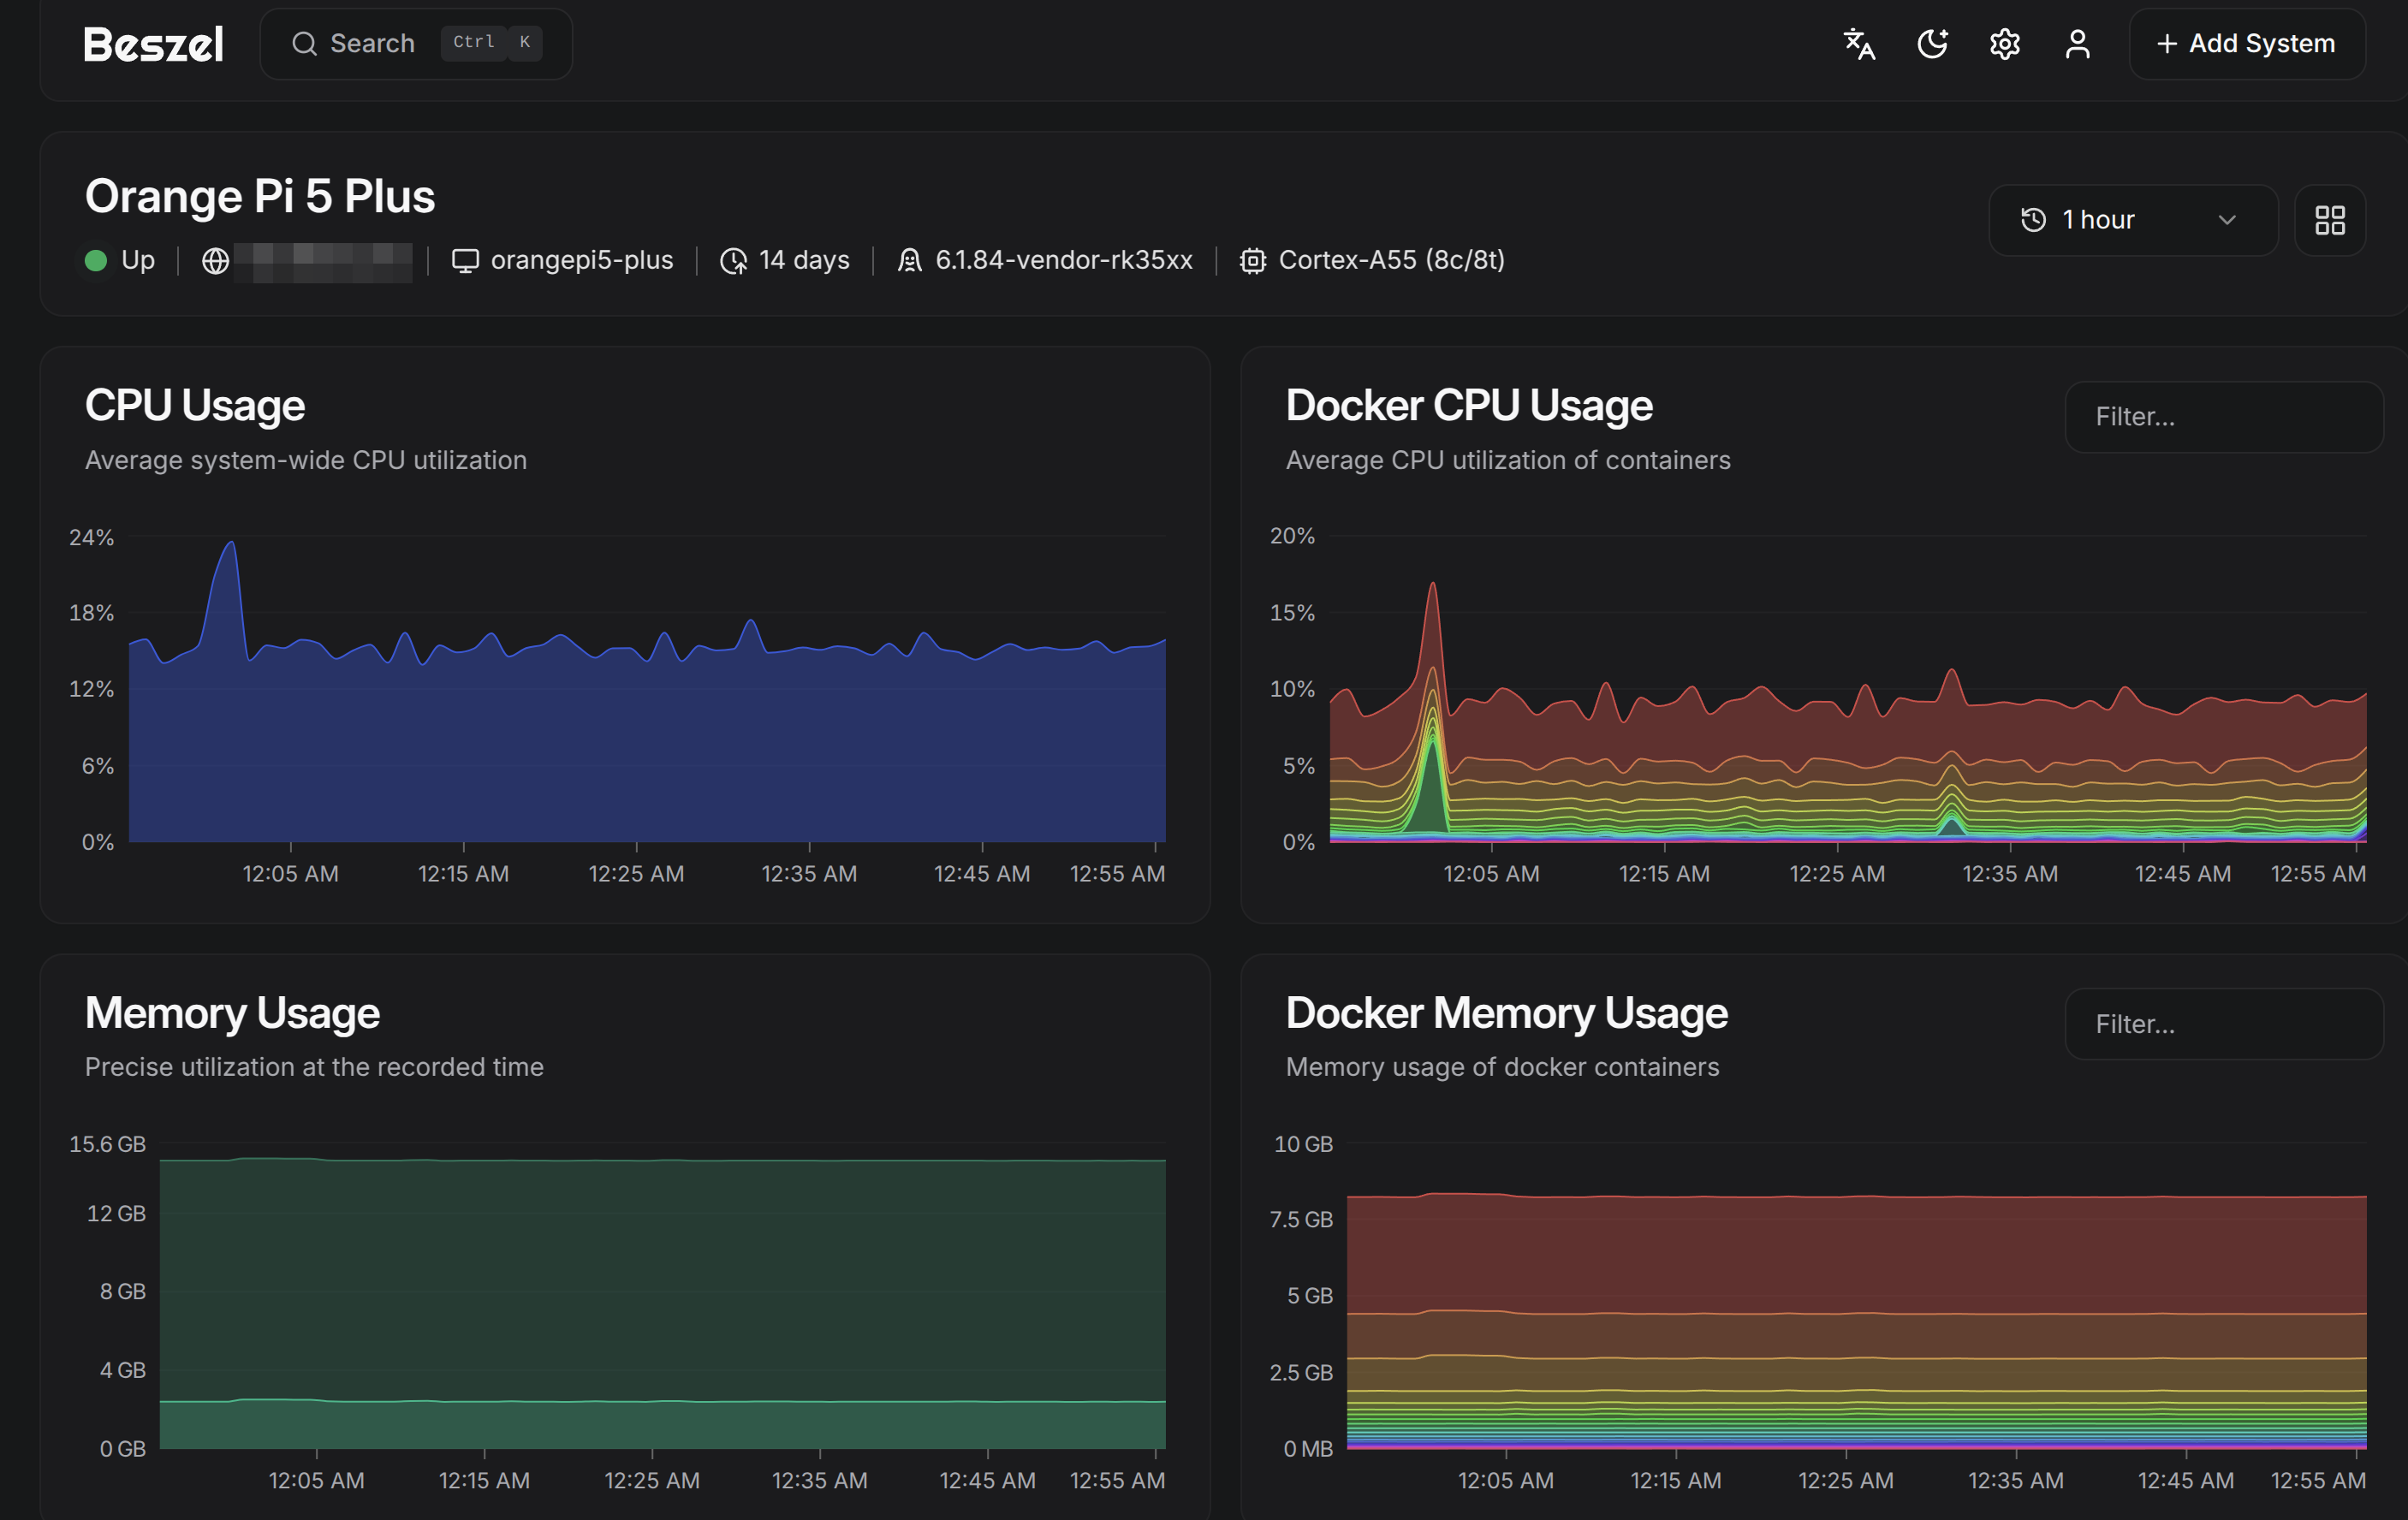Click the green Up status indicator
Screen dimensions: 2408x1520
coord(96,261)
